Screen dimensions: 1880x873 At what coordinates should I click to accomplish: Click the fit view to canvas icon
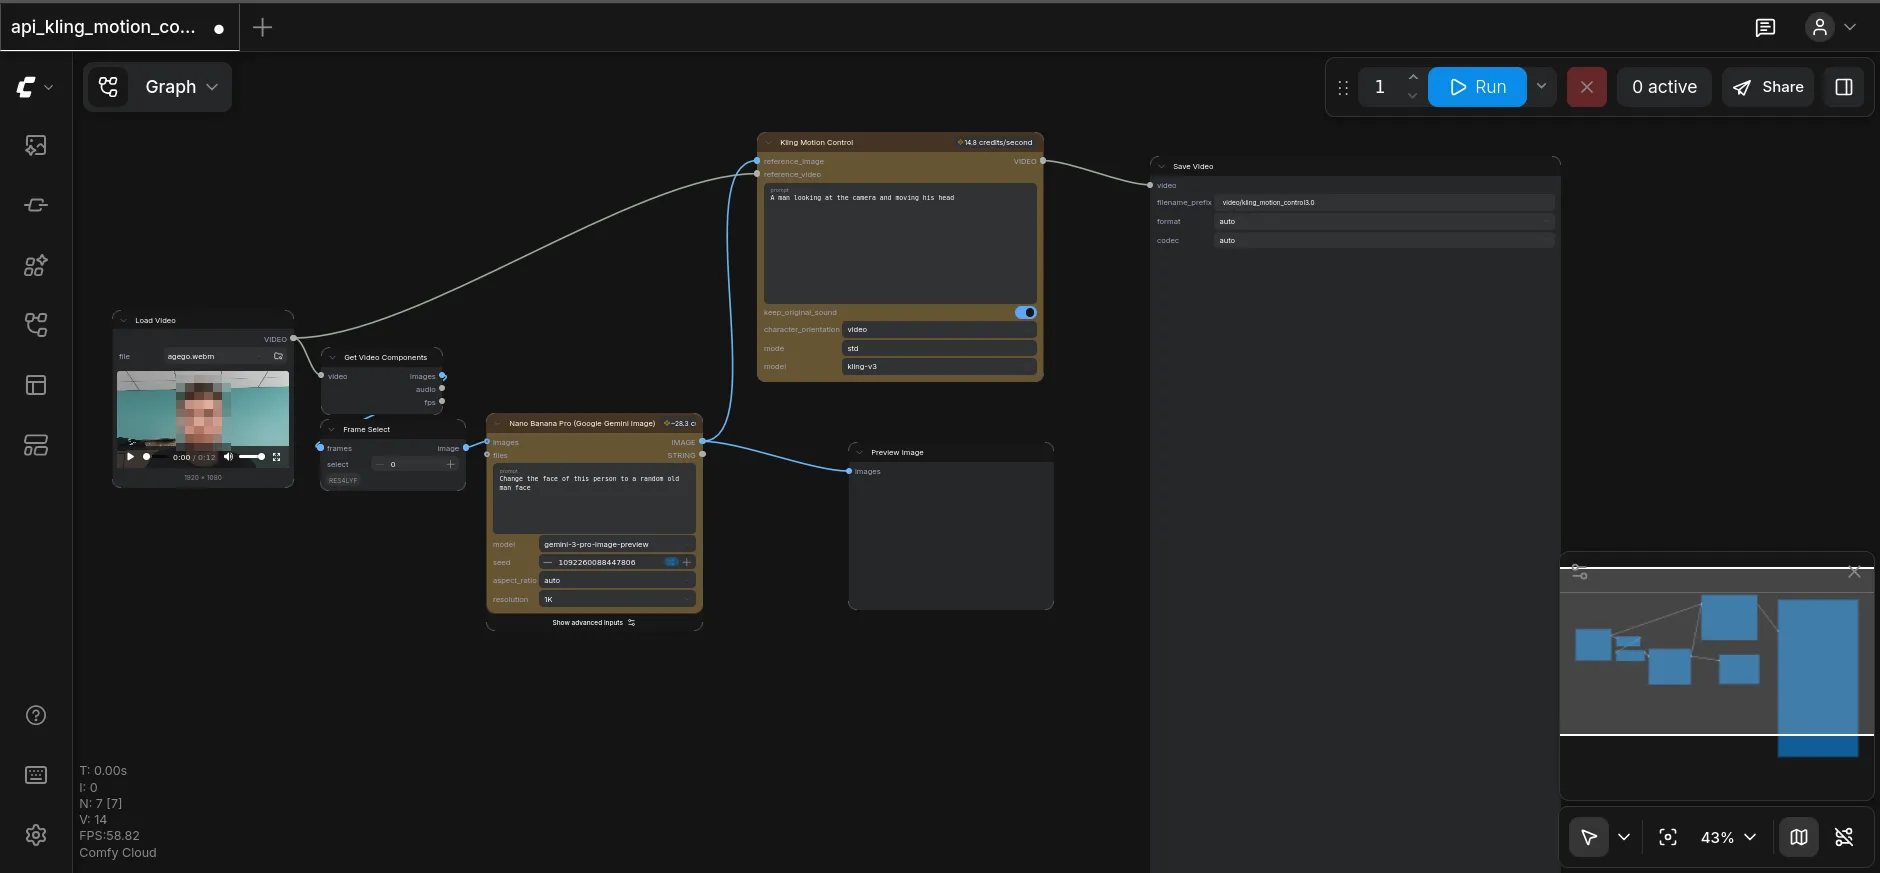coord(1668,837)
